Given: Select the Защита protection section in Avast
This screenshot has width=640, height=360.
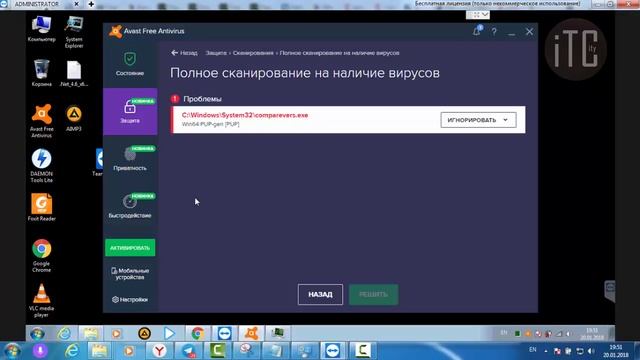Looking at the screenshot, I should coord(130,111).
